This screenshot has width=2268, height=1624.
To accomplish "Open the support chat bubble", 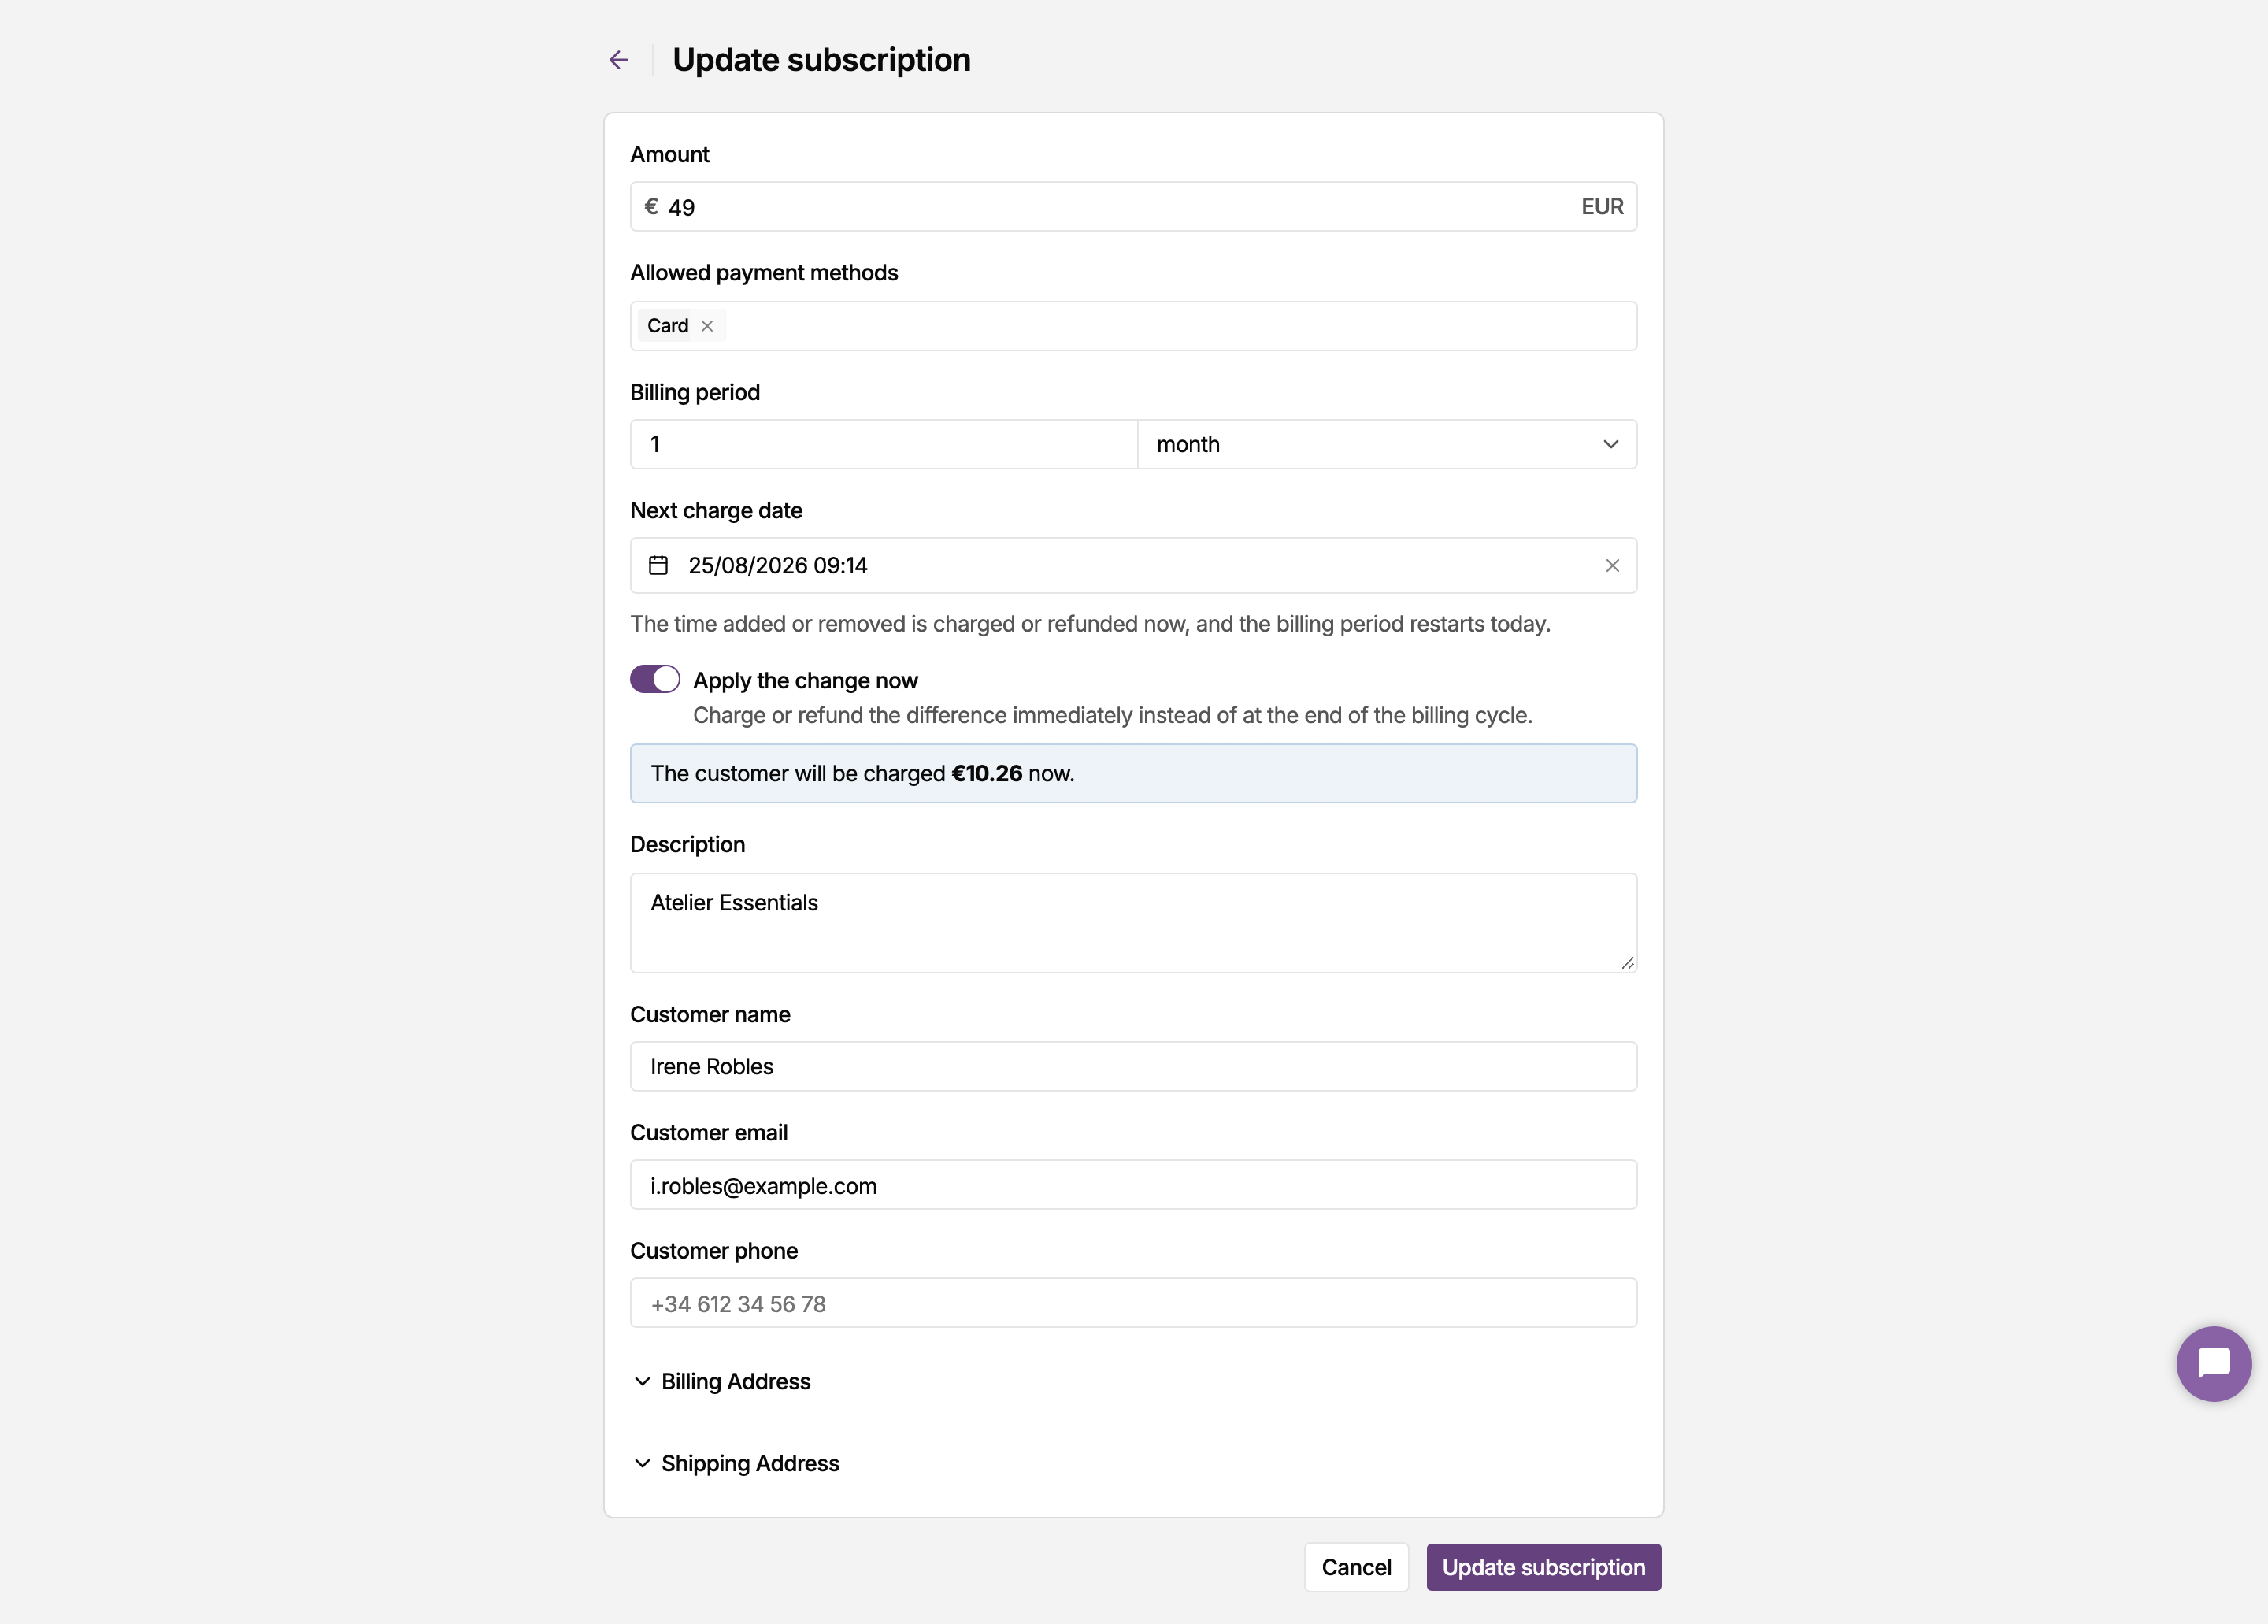I will point(2213,1363).
